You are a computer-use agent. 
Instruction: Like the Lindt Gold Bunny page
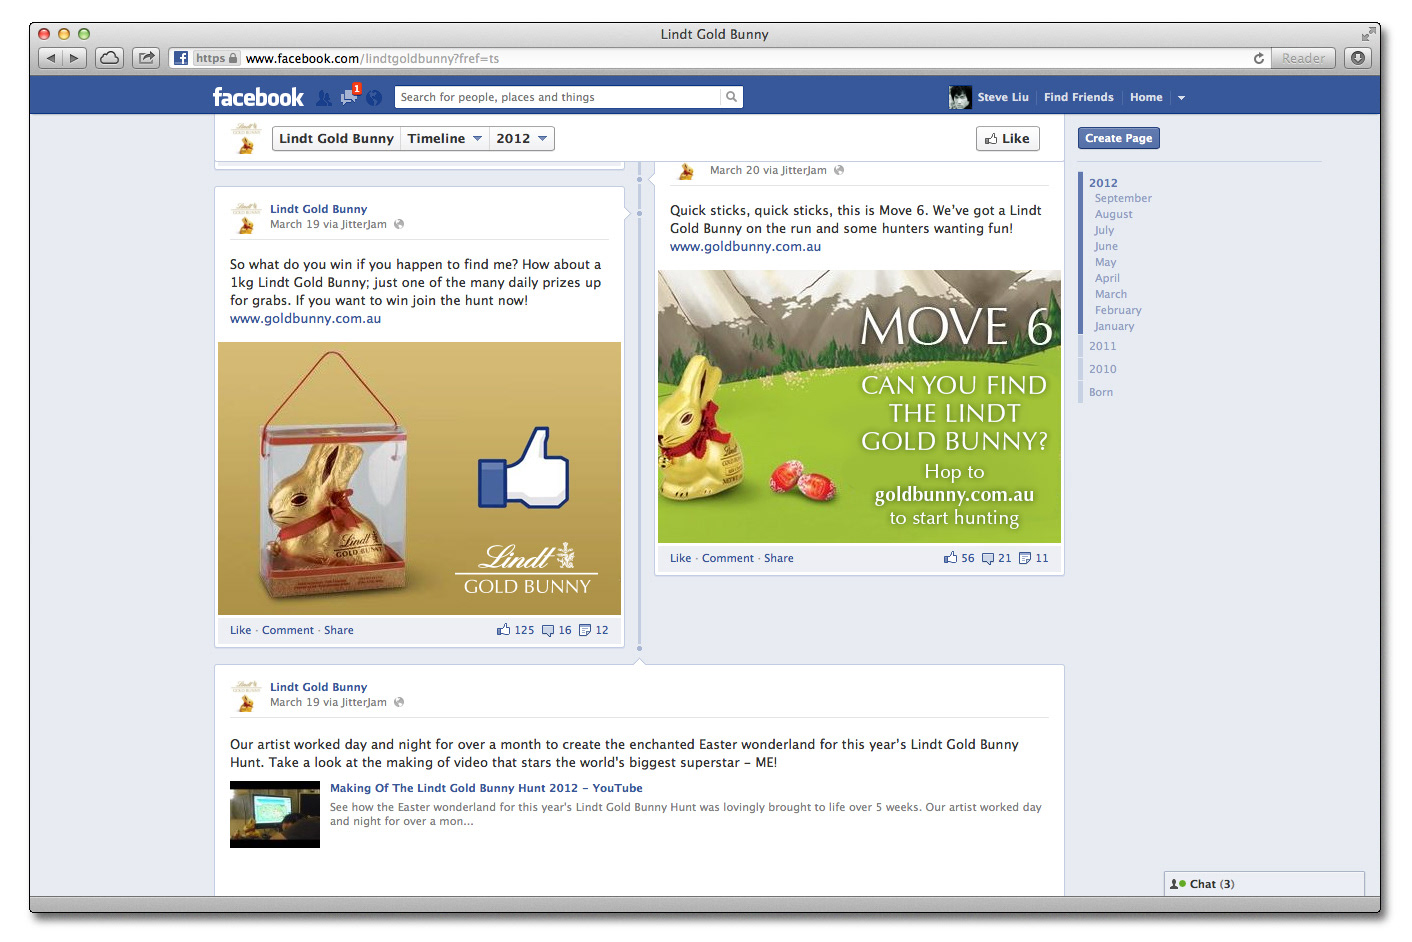(x=1007, y=139)
